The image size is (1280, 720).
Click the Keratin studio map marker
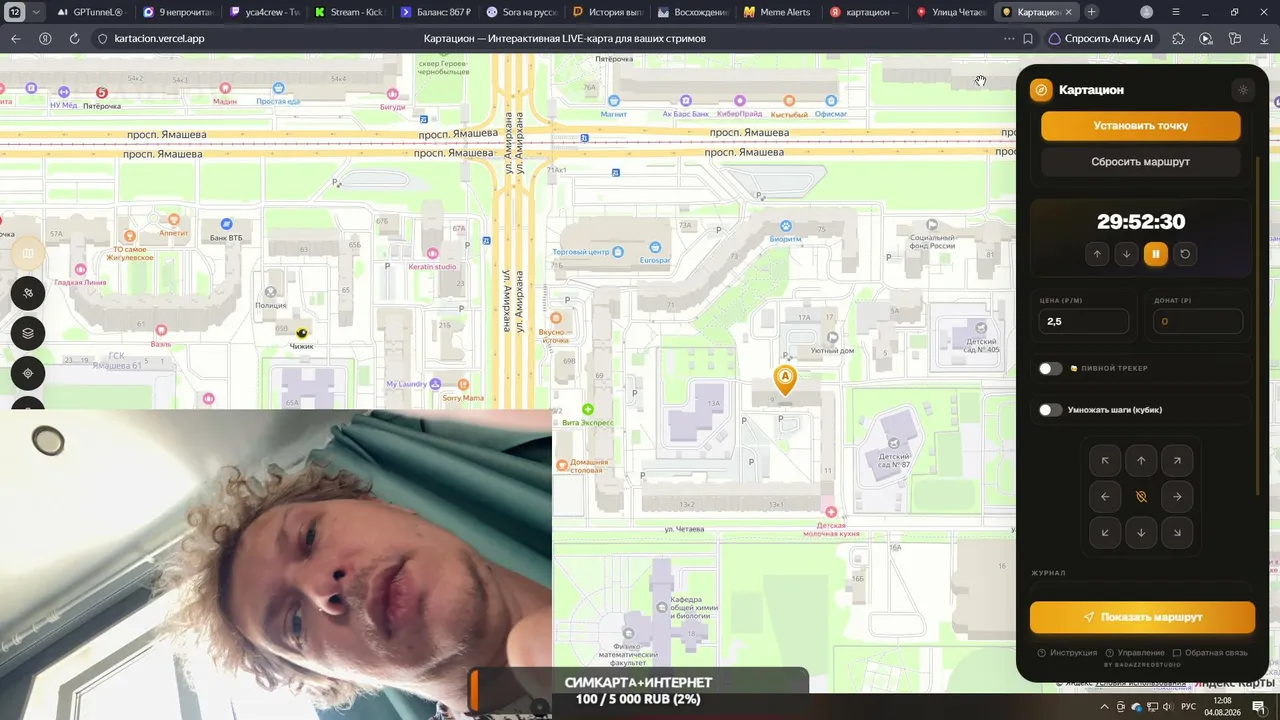click(x=432, y=255)
